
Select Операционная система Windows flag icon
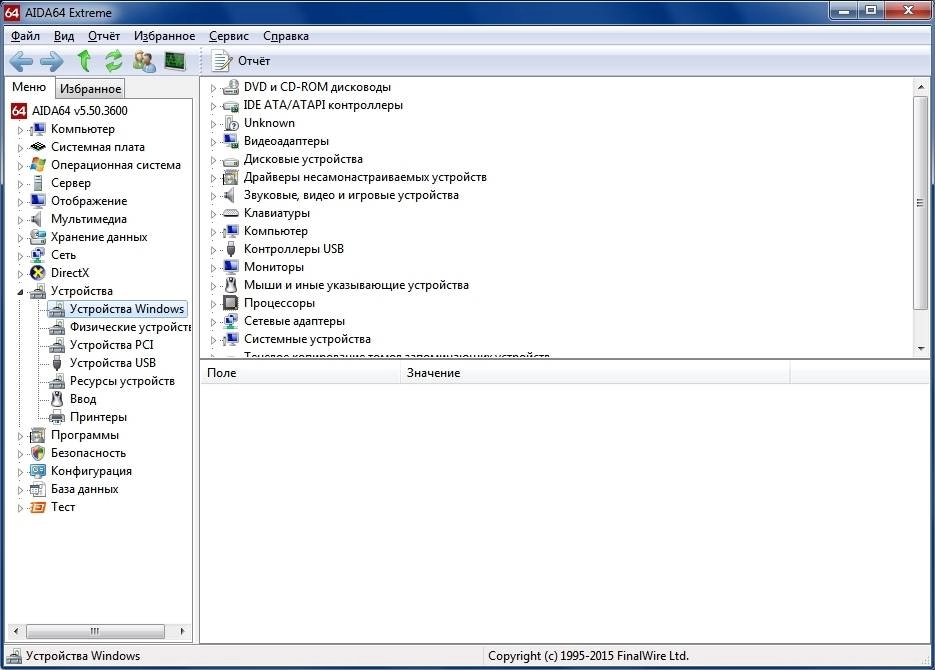[x=38, y=165]
